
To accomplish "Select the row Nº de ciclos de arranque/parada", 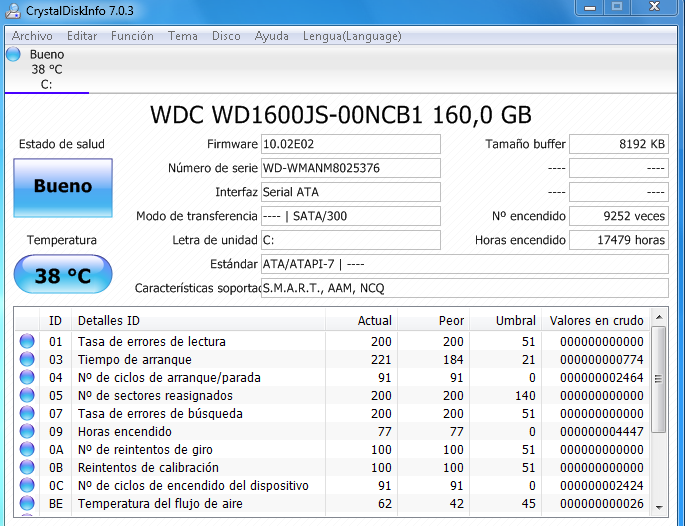I will pyautogui.click(x=332, y=377).
